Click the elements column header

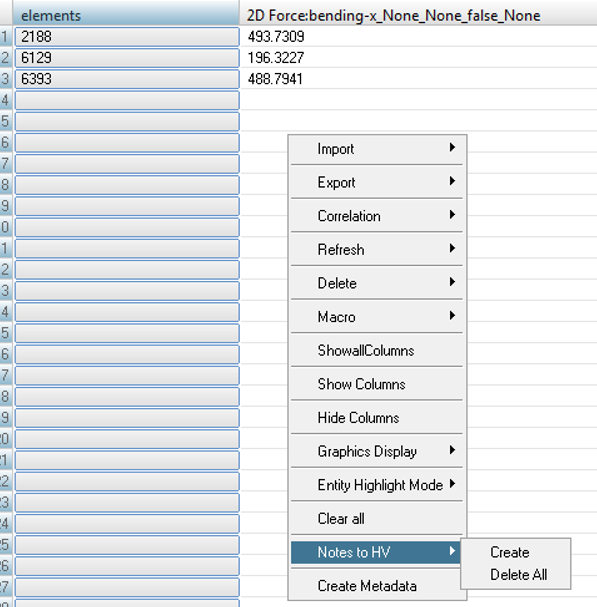click(126, 15)
